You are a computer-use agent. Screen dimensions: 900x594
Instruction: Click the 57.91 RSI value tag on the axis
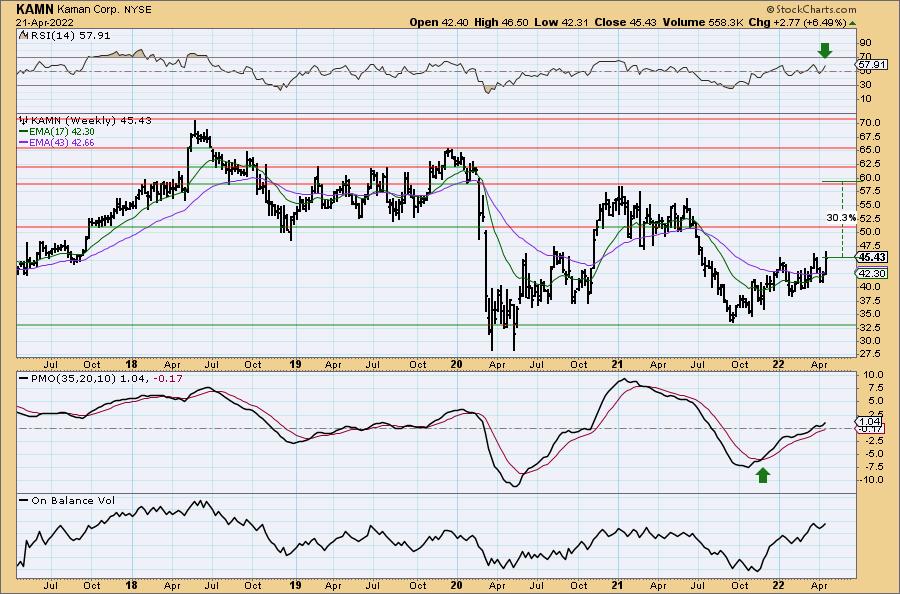tap(870, 65)
